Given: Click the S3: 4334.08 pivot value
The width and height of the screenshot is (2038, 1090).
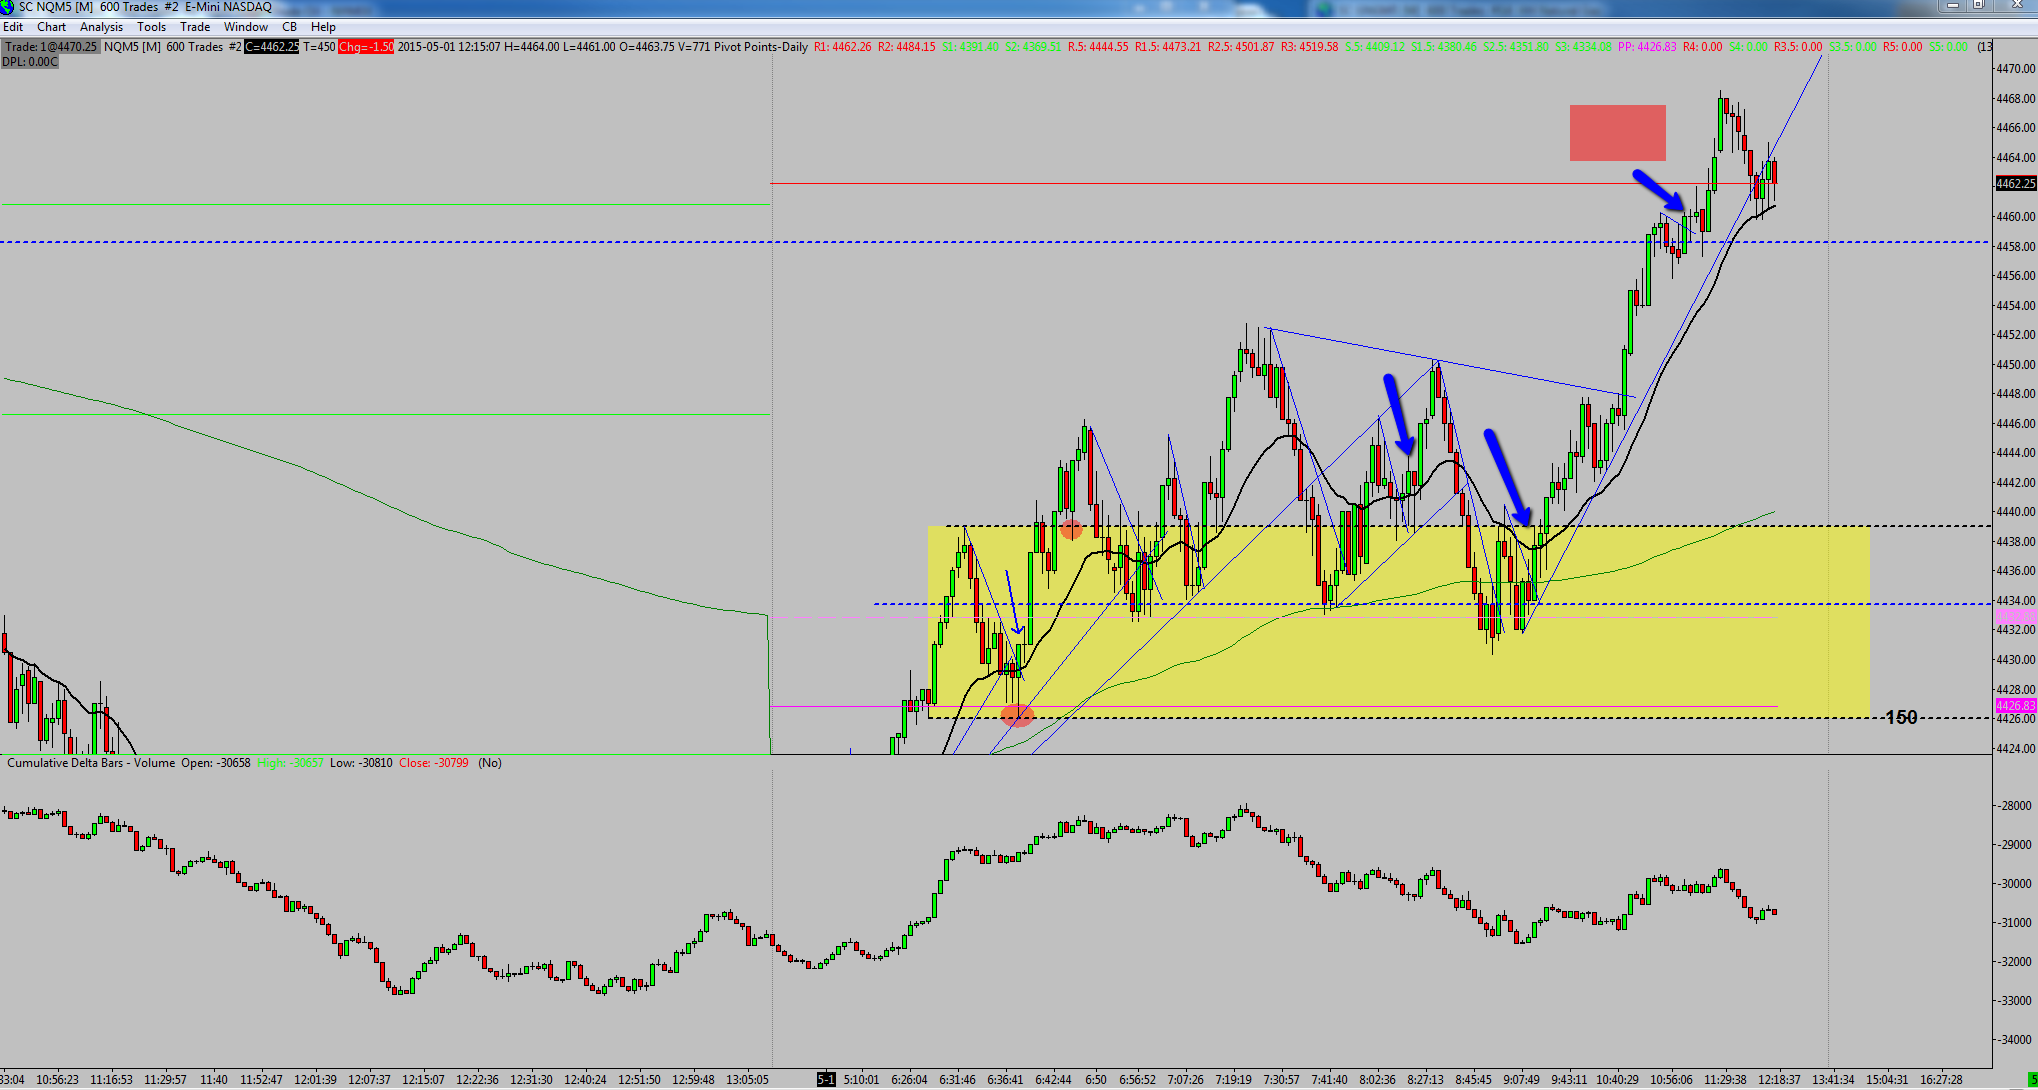Looking at the screenshot, I should pyautogui.click(x=1583, y=47).
